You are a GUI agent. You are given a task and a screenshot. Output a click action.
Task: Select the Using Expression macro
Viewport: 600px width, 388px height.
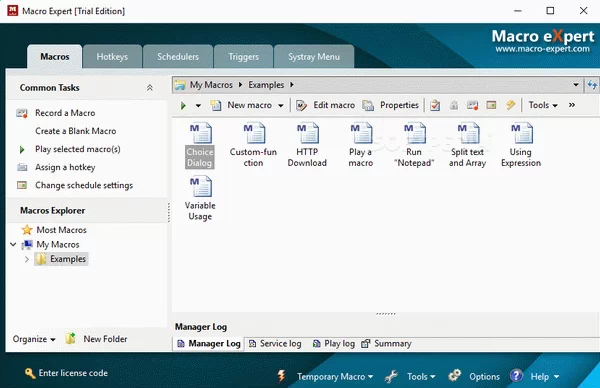point(521,145)
